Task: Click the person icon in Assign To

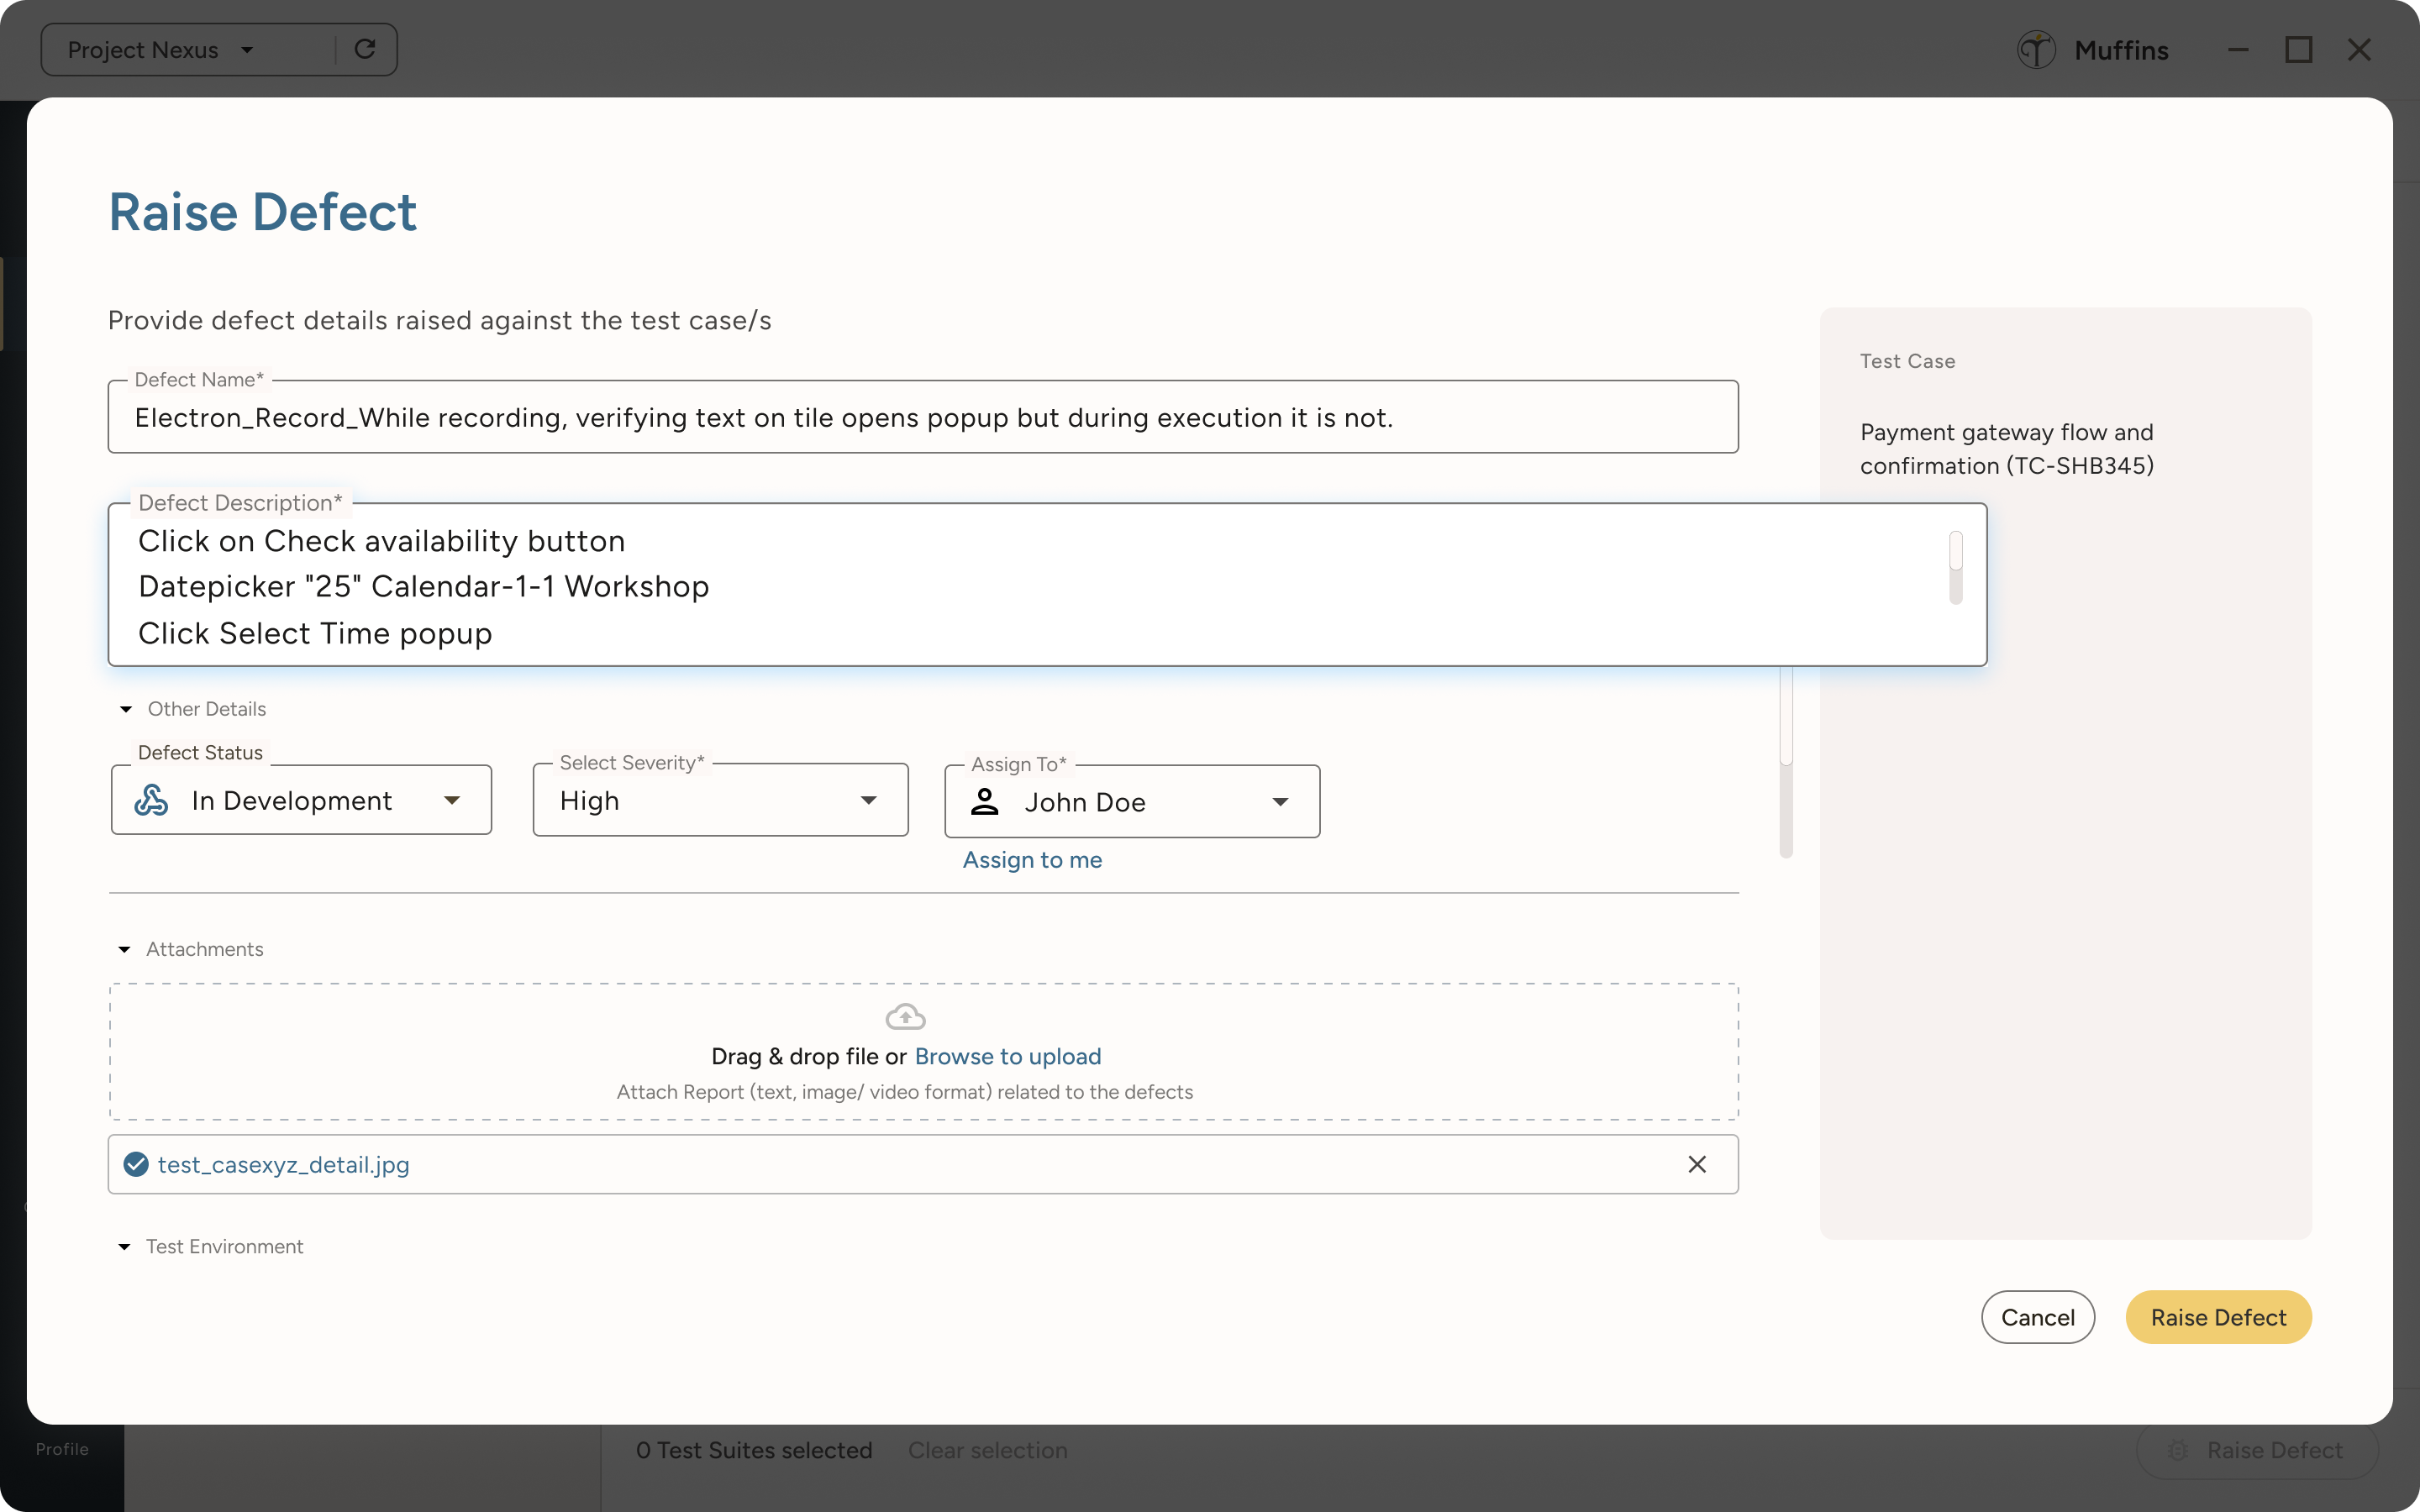Action: tap(984, 801)
